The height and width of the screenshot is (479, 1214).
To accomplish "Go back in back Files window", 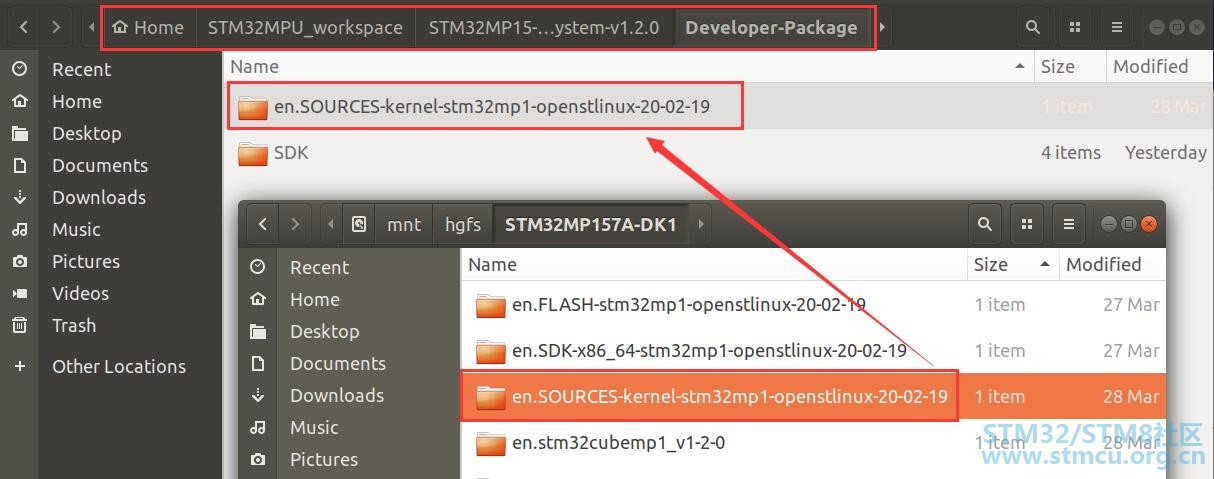I will [x=24, y=27].
